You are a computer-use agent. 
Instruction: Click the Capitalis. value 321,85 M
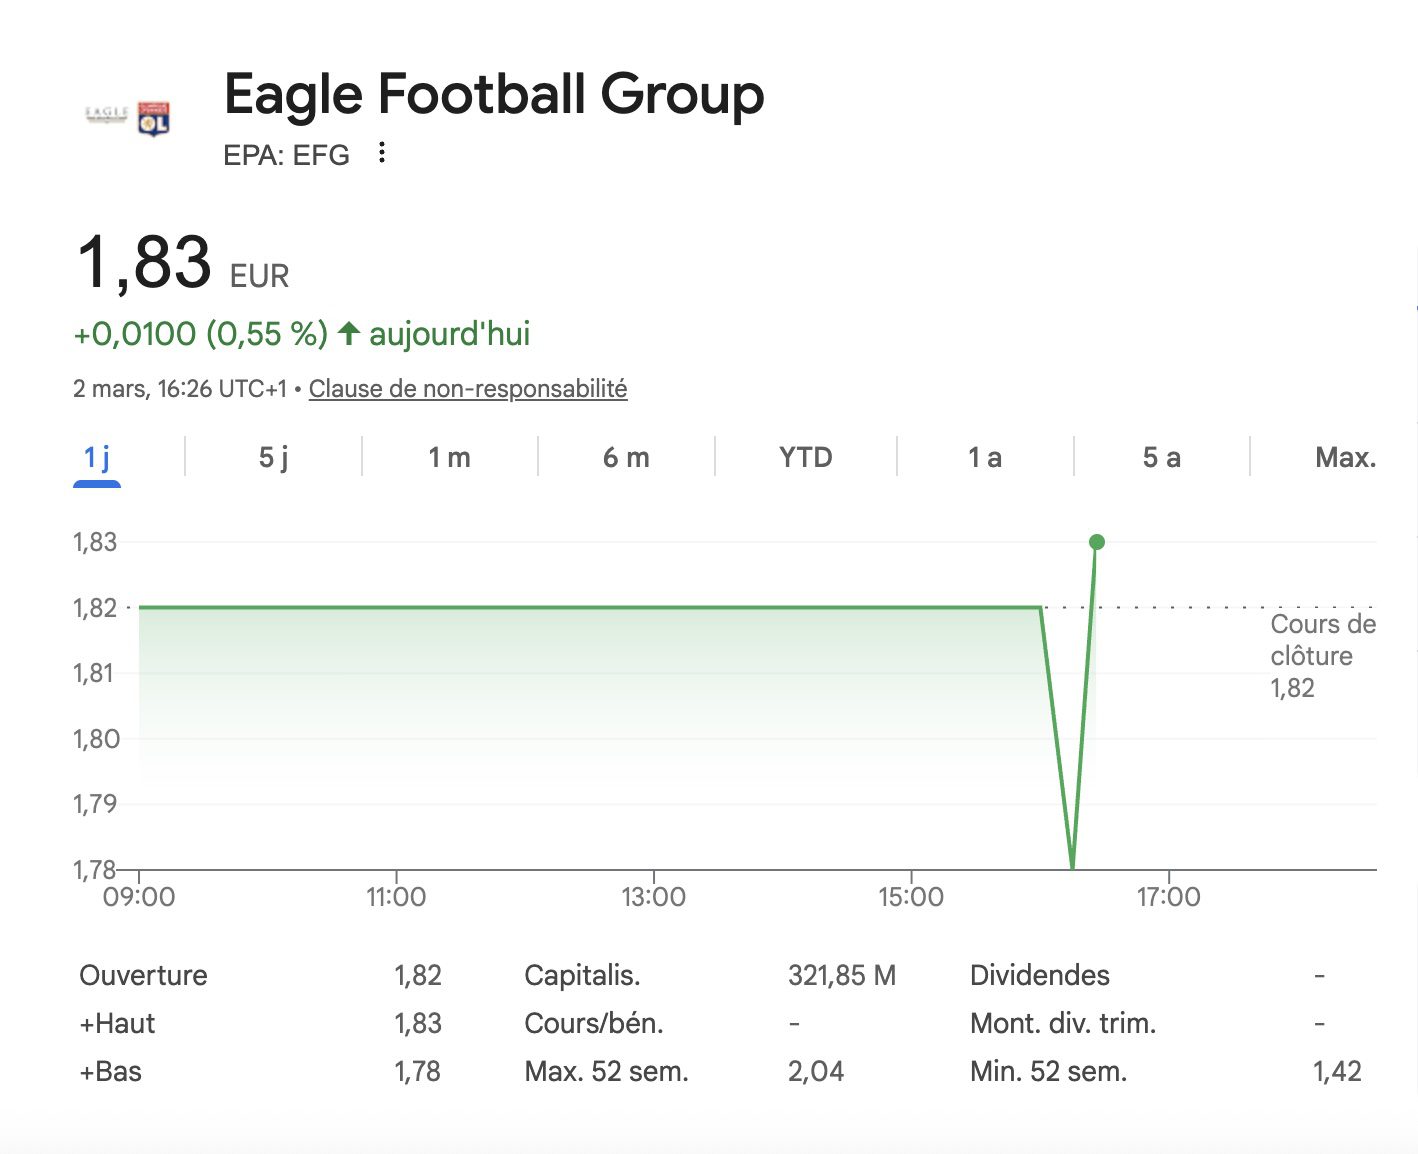tap(841, 975)
